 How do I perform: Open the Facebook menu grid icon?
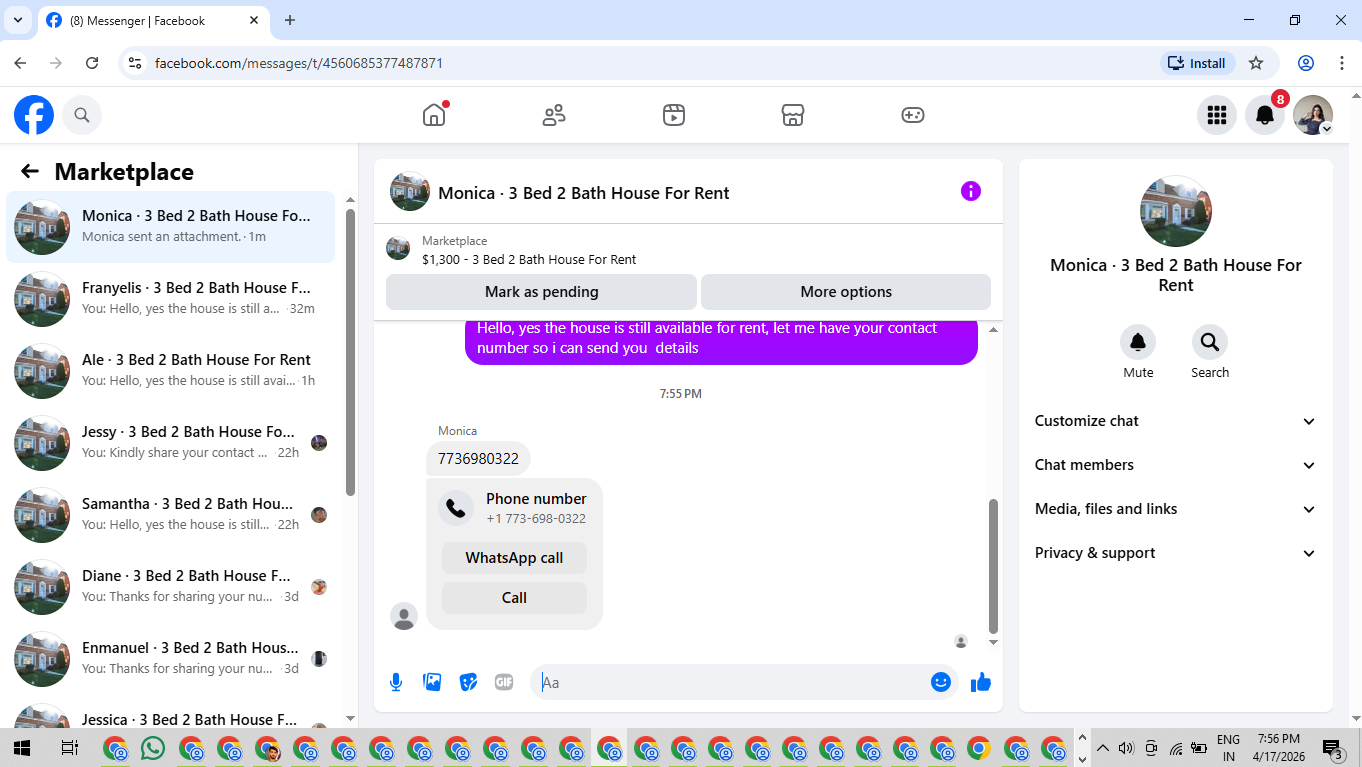(1217, 115)
